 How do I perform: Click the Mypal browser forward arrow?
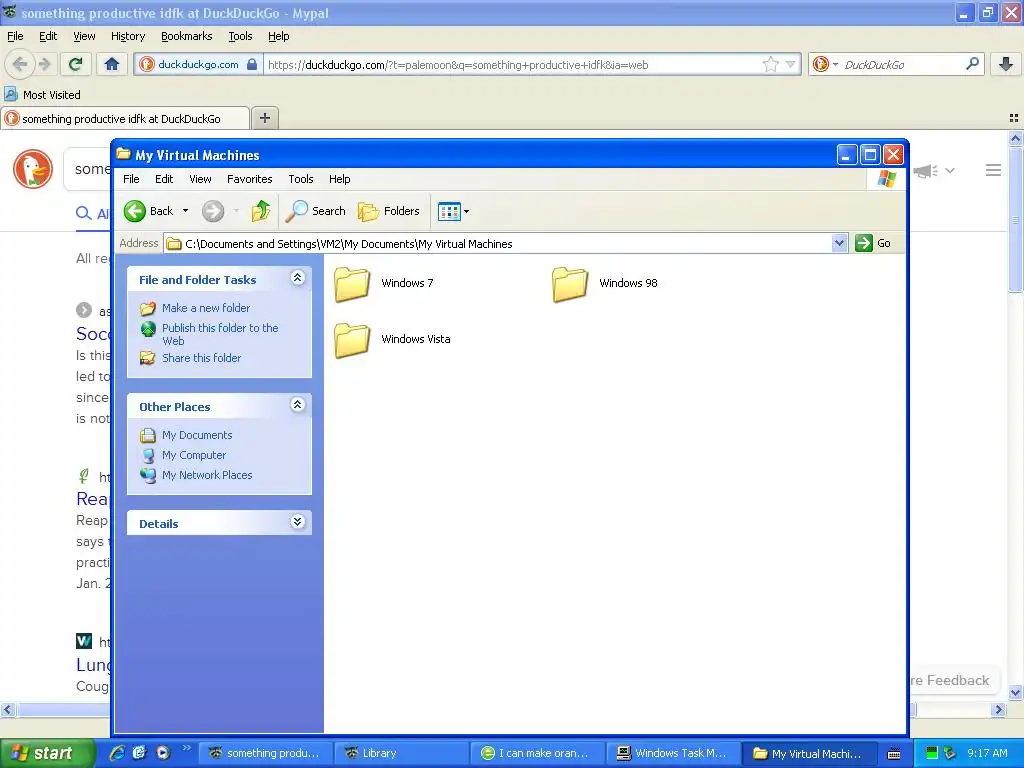click(44, 64)
